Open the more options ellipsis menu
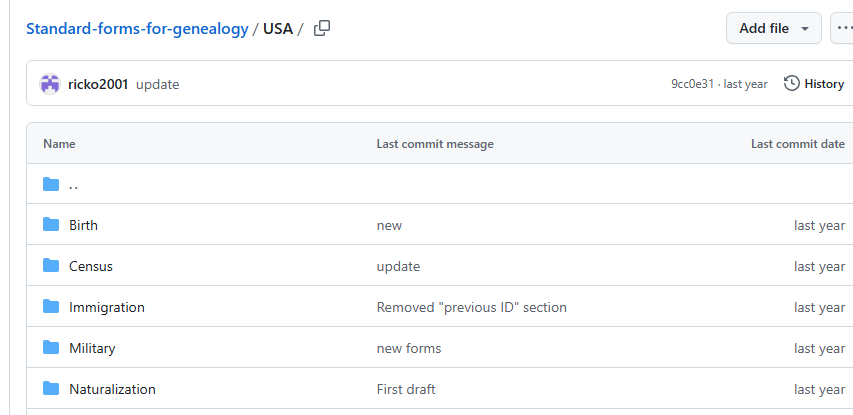This screenshot has width=853, height=415. (843, 28)
